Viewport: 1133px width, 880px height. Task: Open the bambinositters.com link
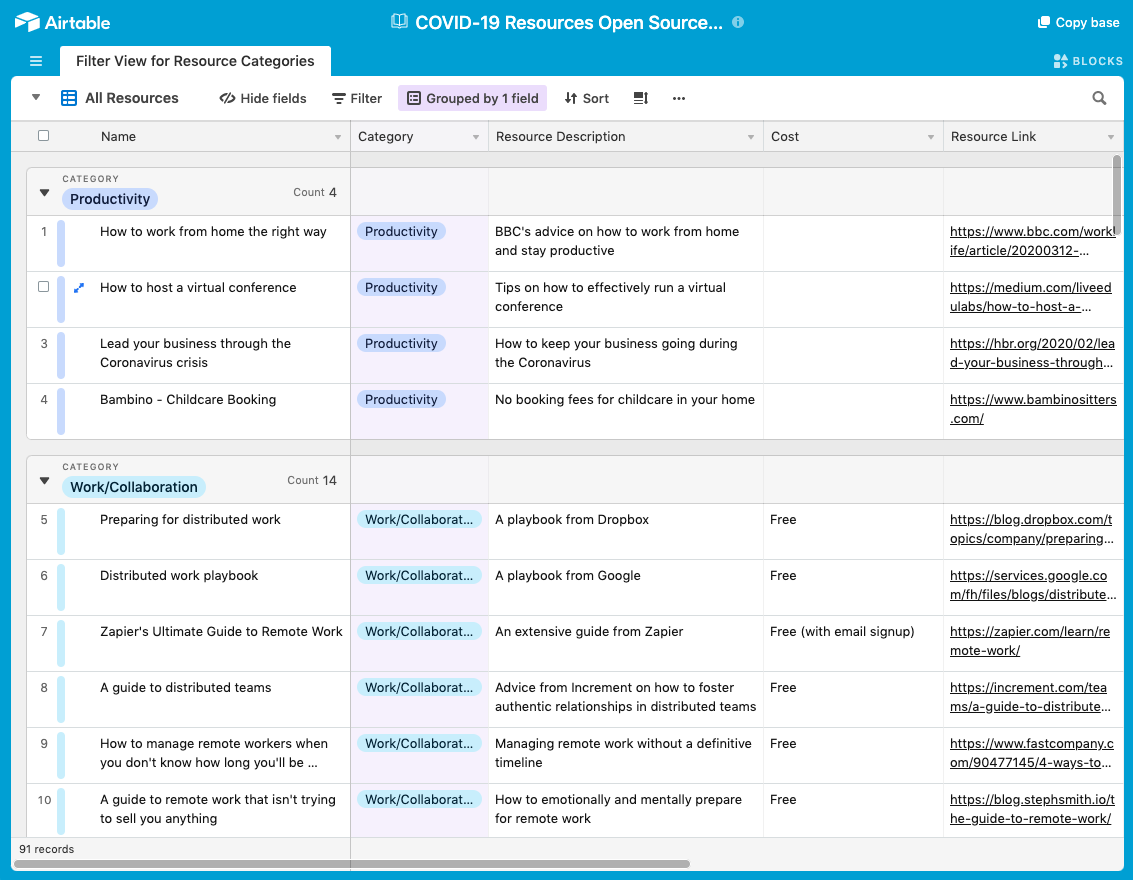(x=1033, y=409)
